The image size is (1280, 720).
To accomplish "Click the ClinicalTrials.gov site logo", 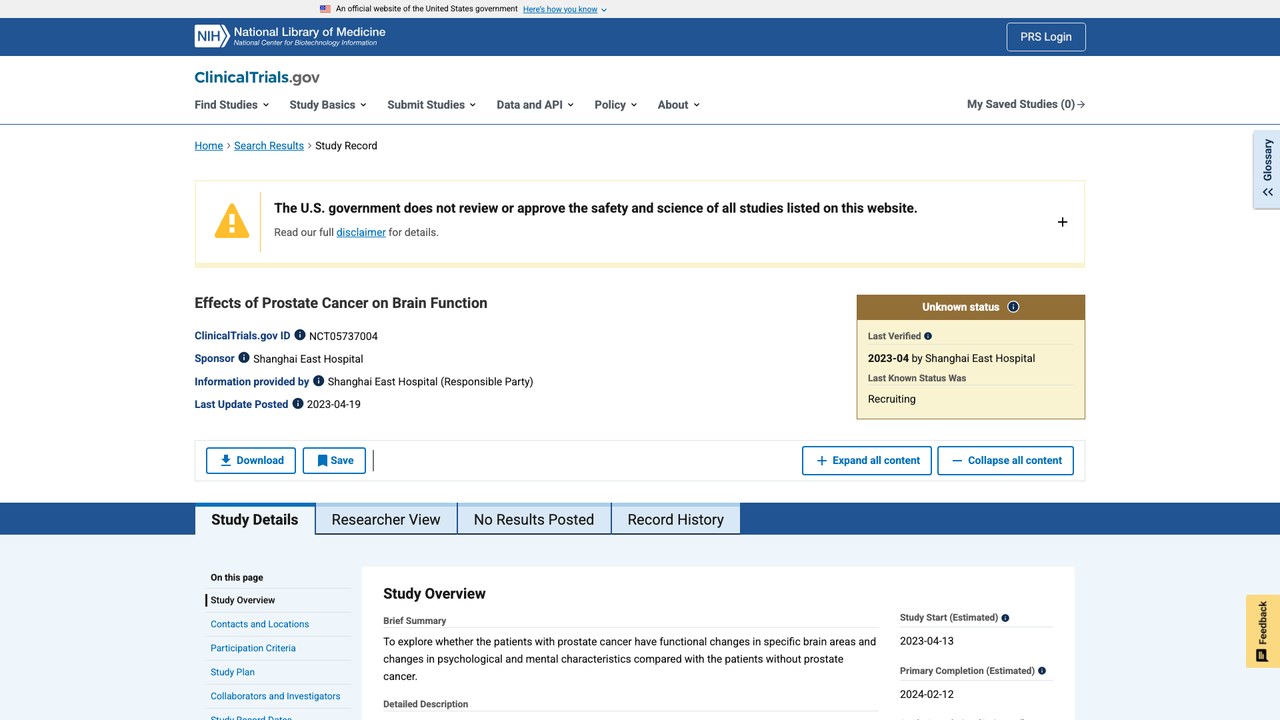I will (257, 77).
